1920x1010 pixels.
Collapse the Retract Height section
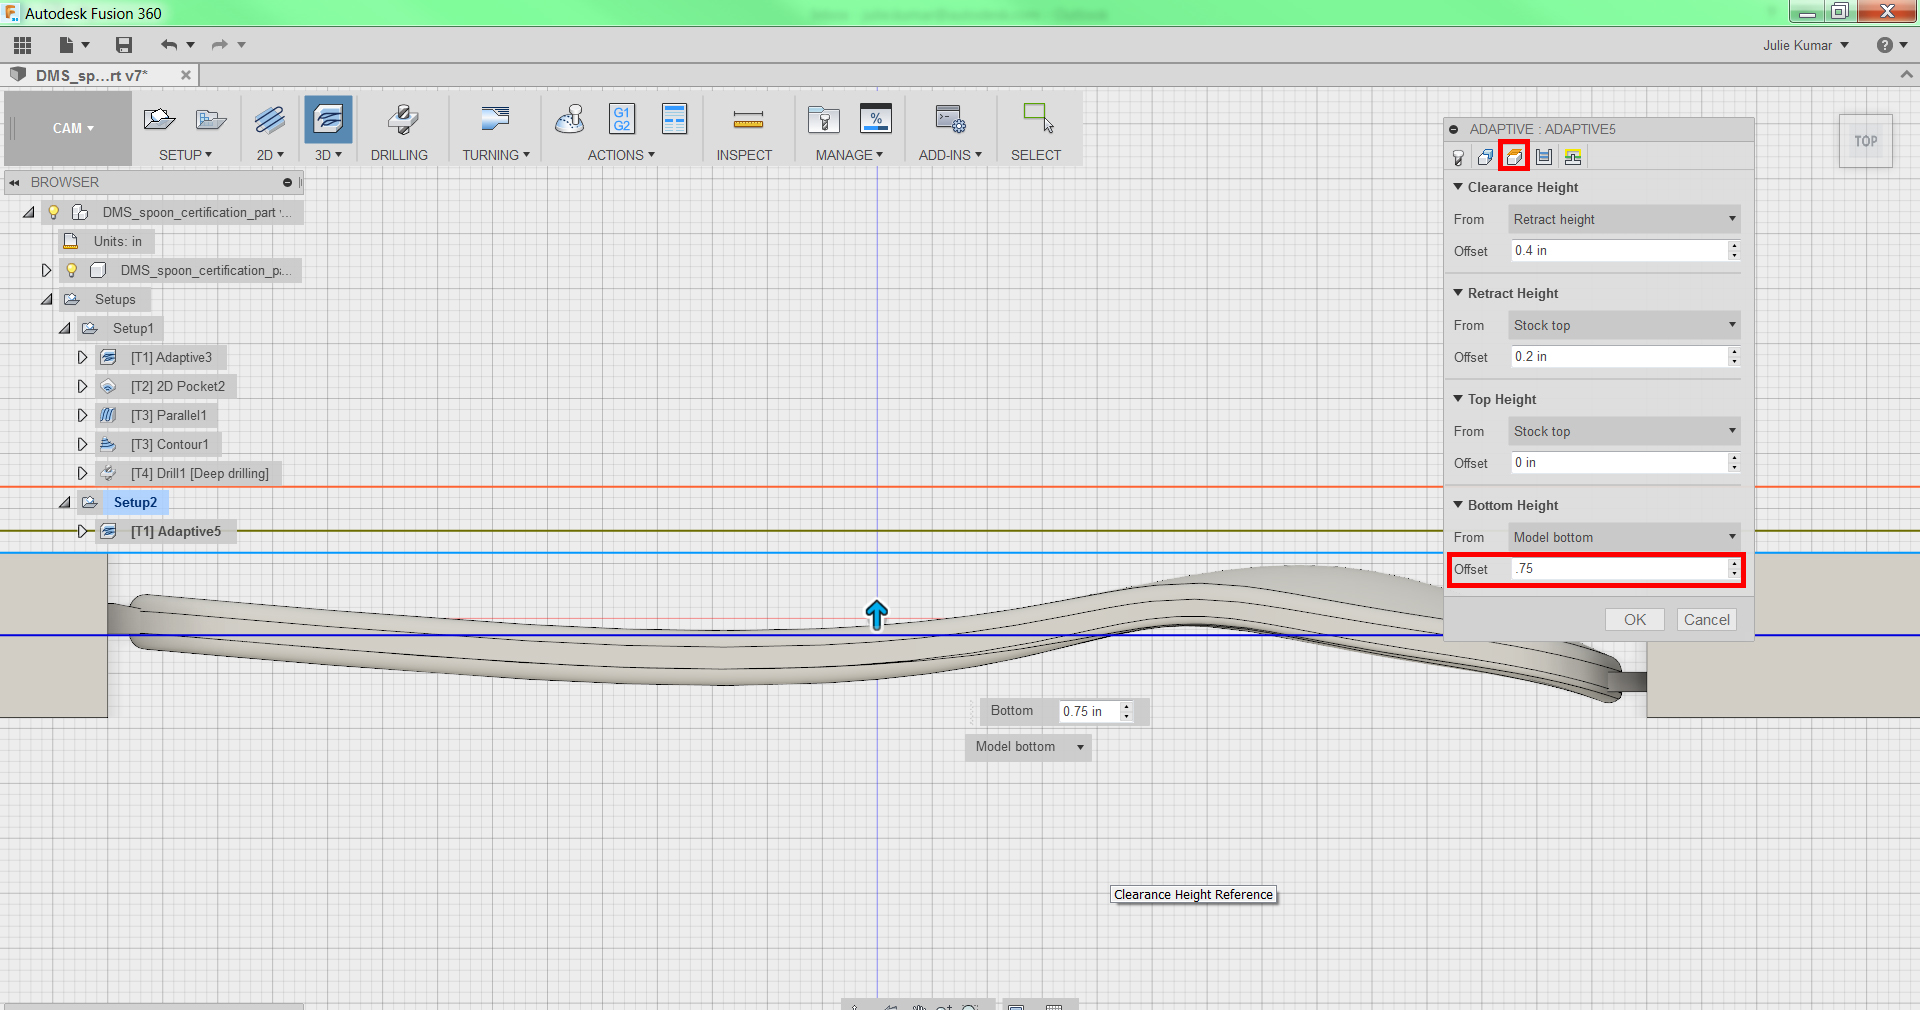(x=1458, y=293)
